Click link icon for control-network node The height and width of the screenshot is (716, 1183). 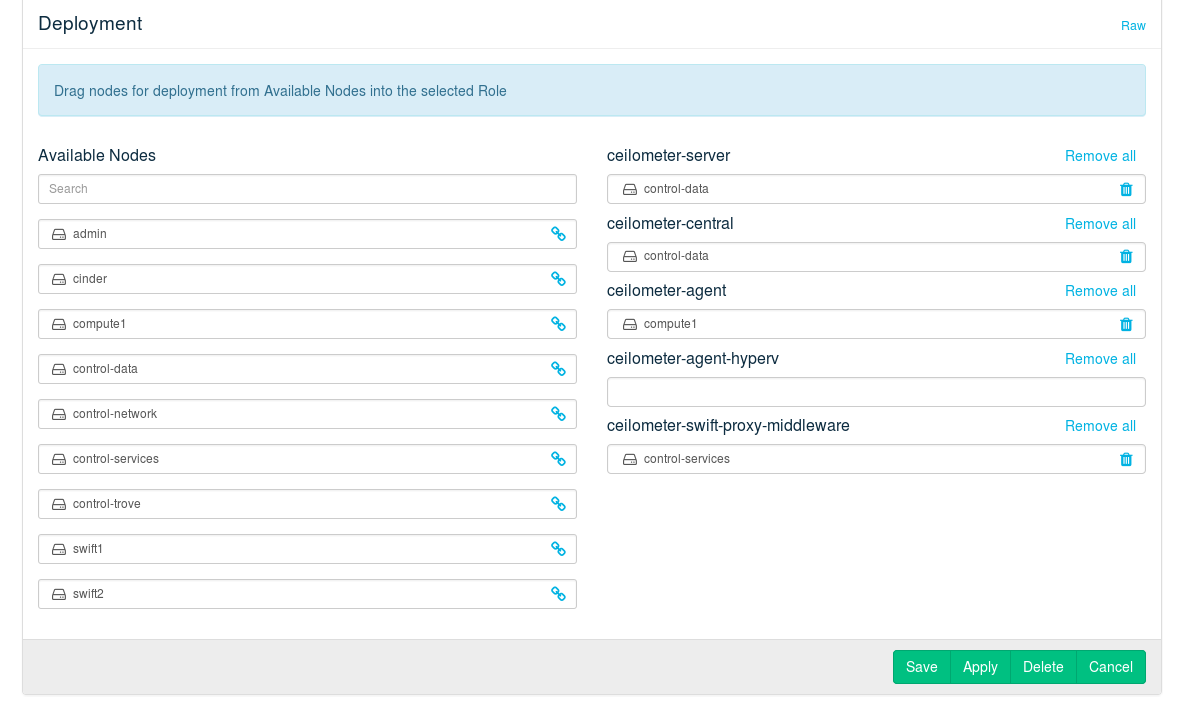pos(558,414)
